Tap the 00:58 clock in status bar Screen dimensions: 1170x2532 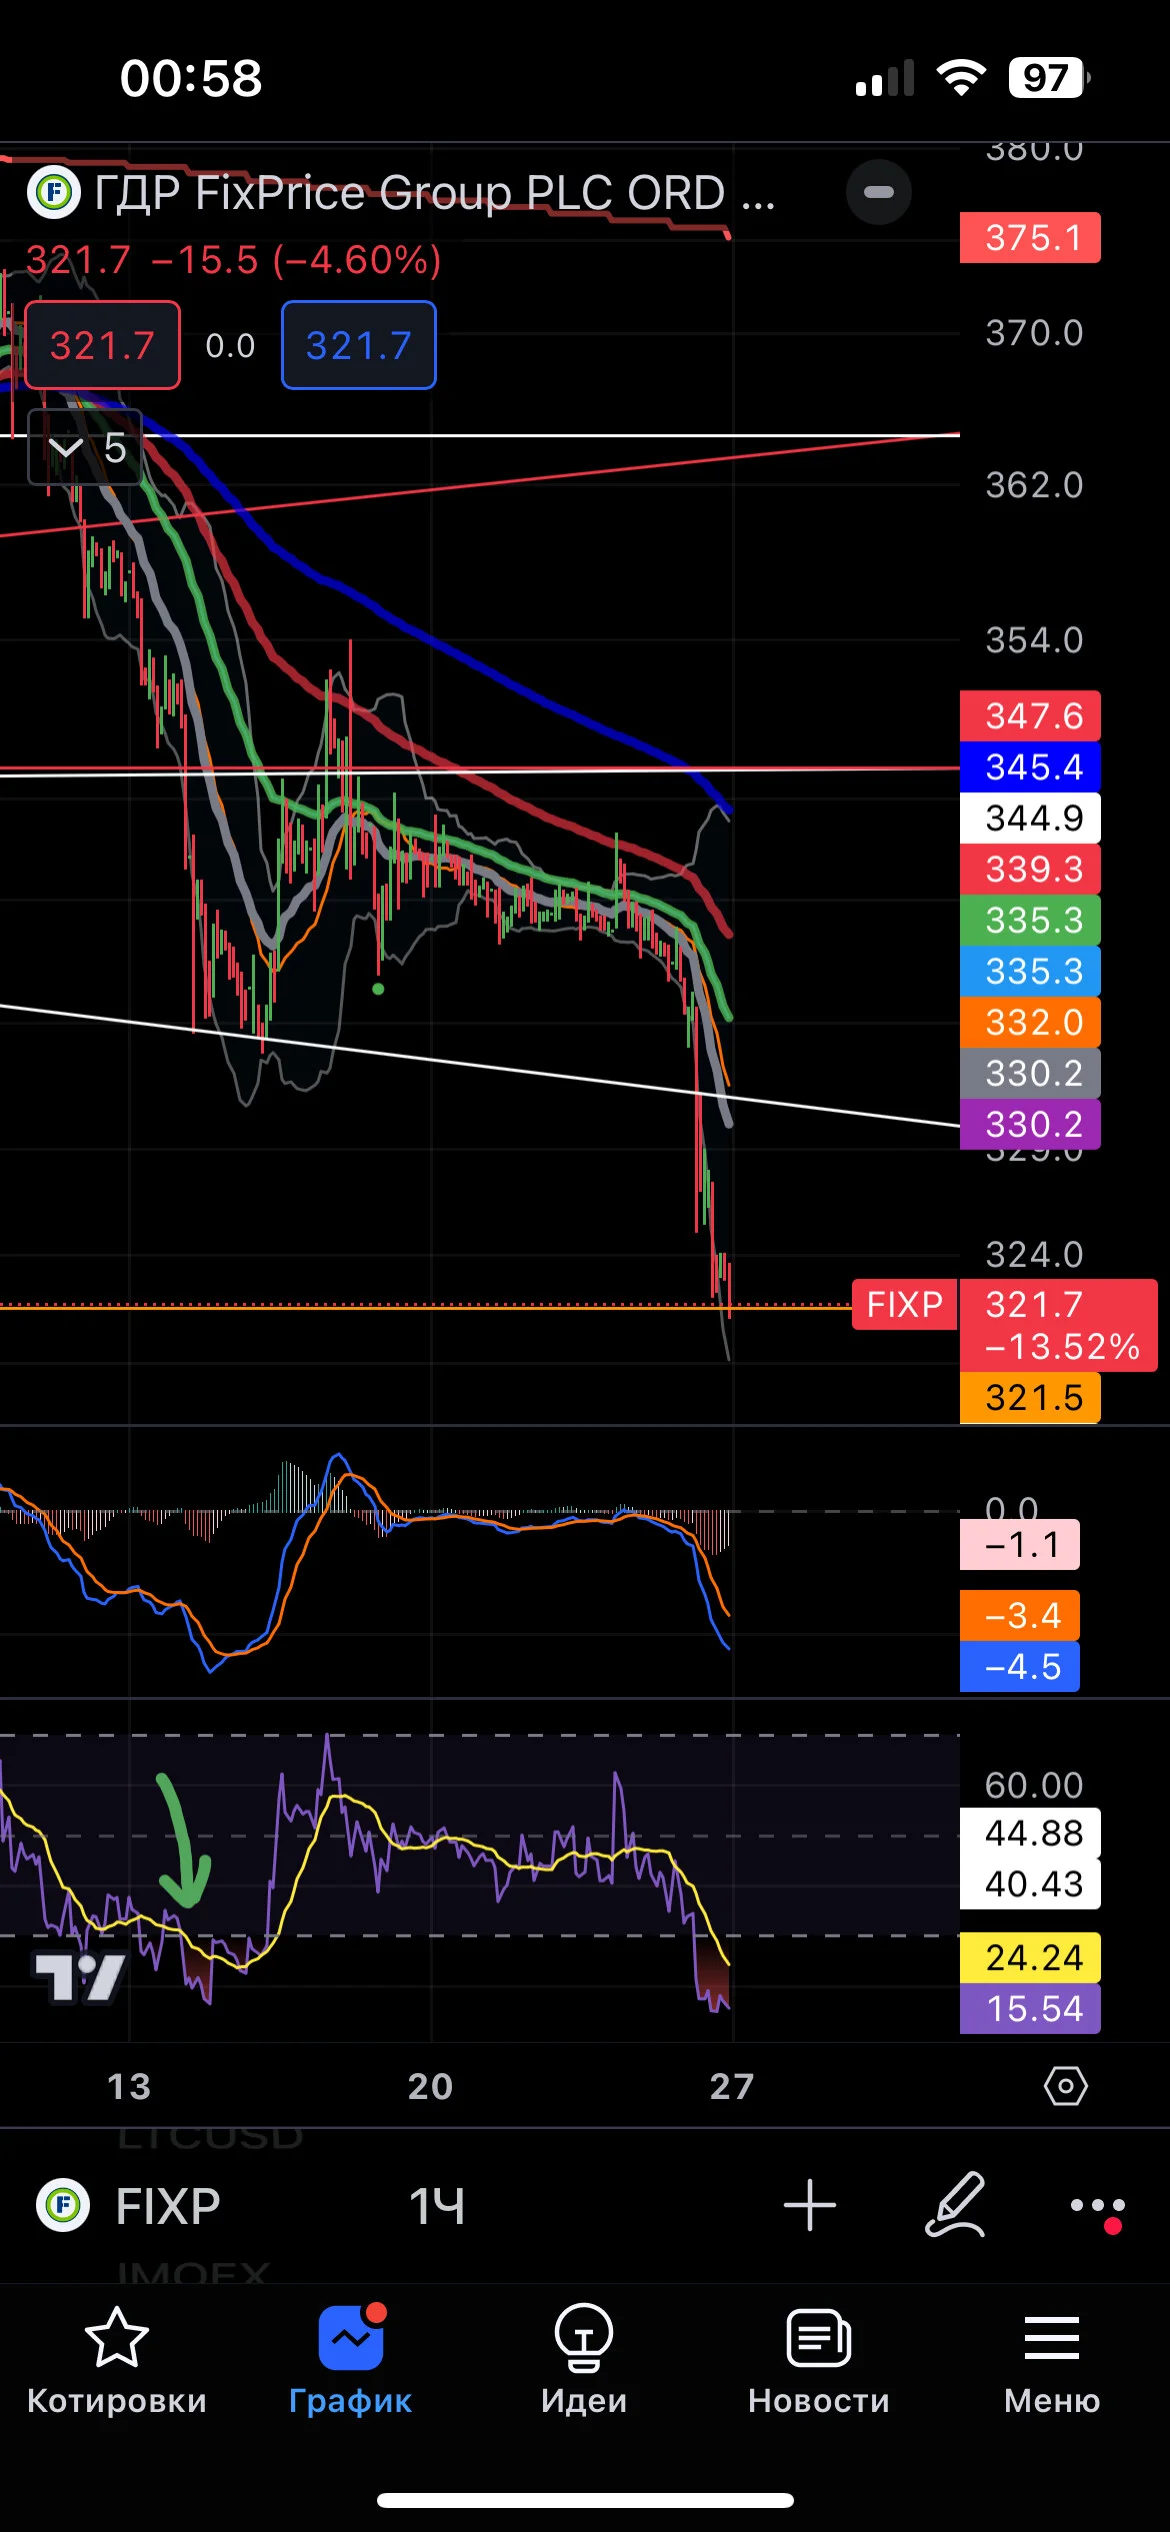[x=191, y=78]
